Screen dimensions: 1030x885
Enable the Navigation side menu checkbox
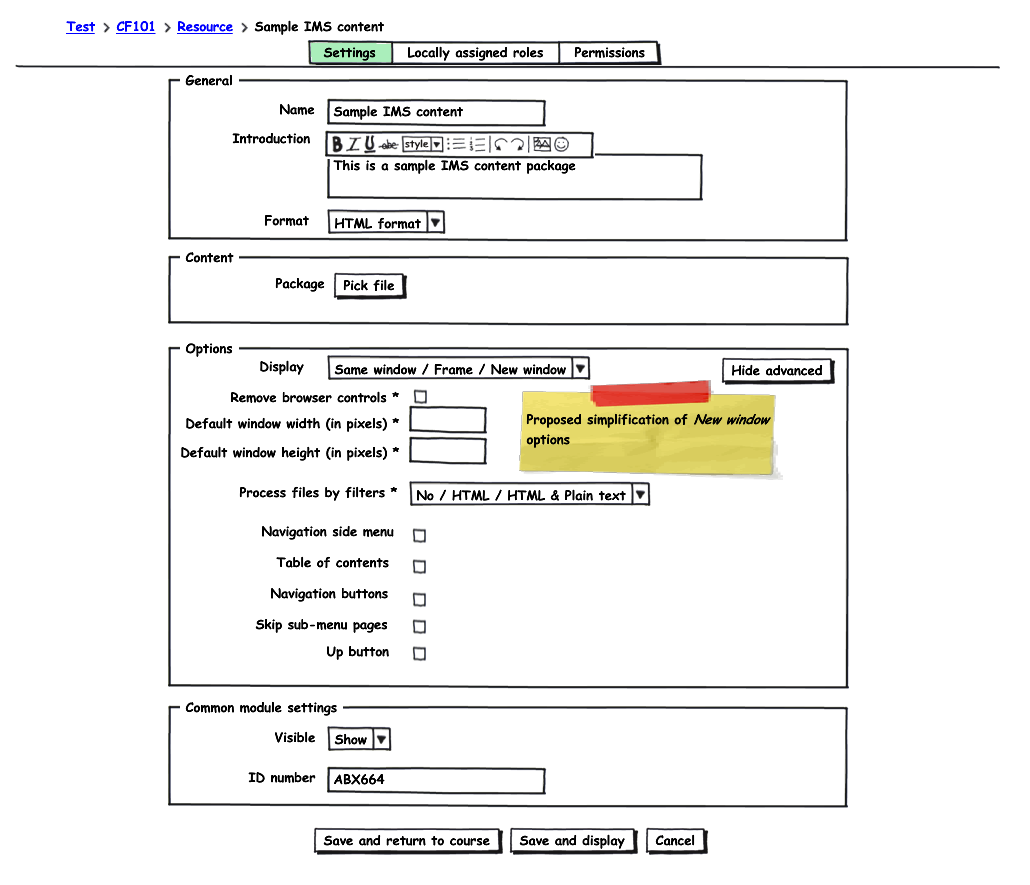point(420,535)
